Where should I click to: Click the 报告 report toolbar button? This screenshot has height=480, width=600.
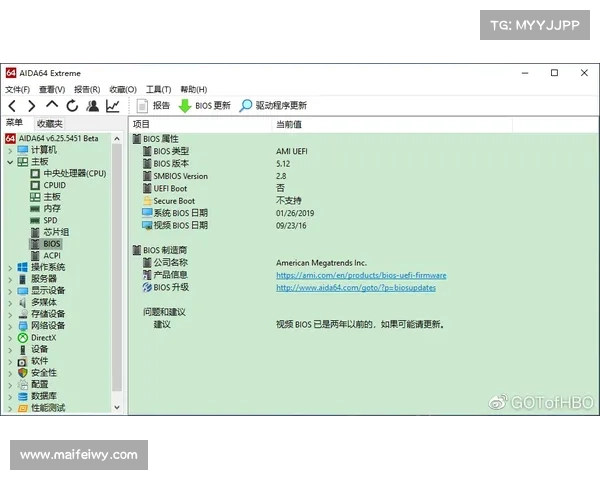[153, 106]
